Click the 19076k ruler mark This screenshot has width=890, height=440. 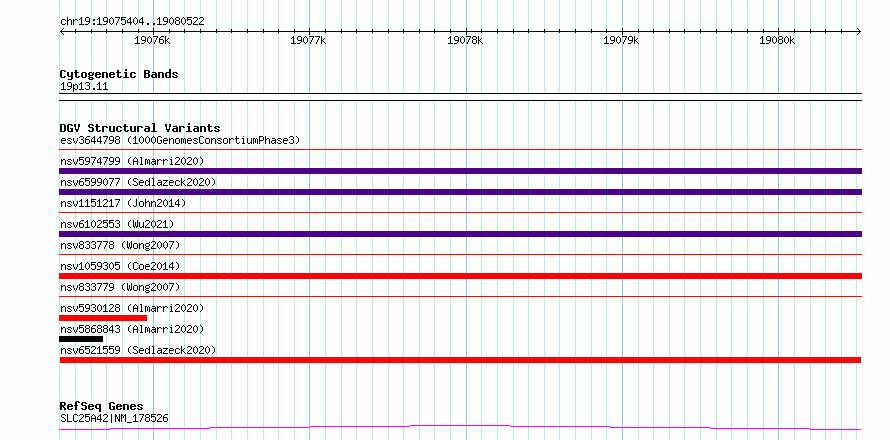coord(152,41)
